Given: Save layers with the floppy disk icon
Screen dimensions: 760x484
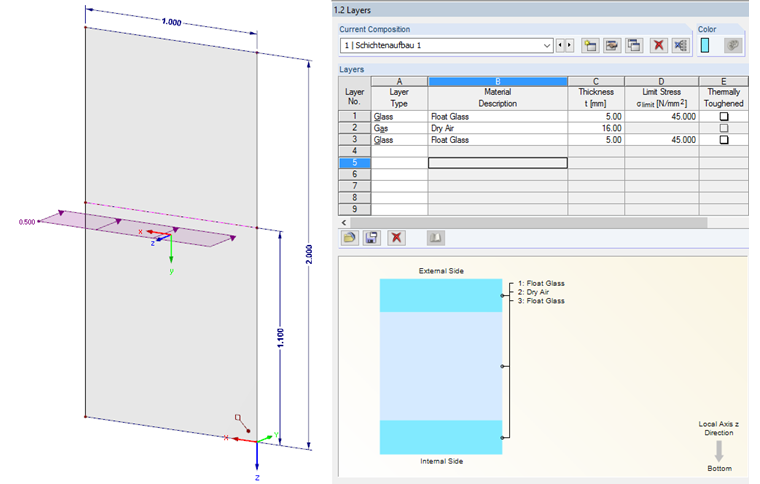Looking at the screenshot, I should (x=372, y=238).
